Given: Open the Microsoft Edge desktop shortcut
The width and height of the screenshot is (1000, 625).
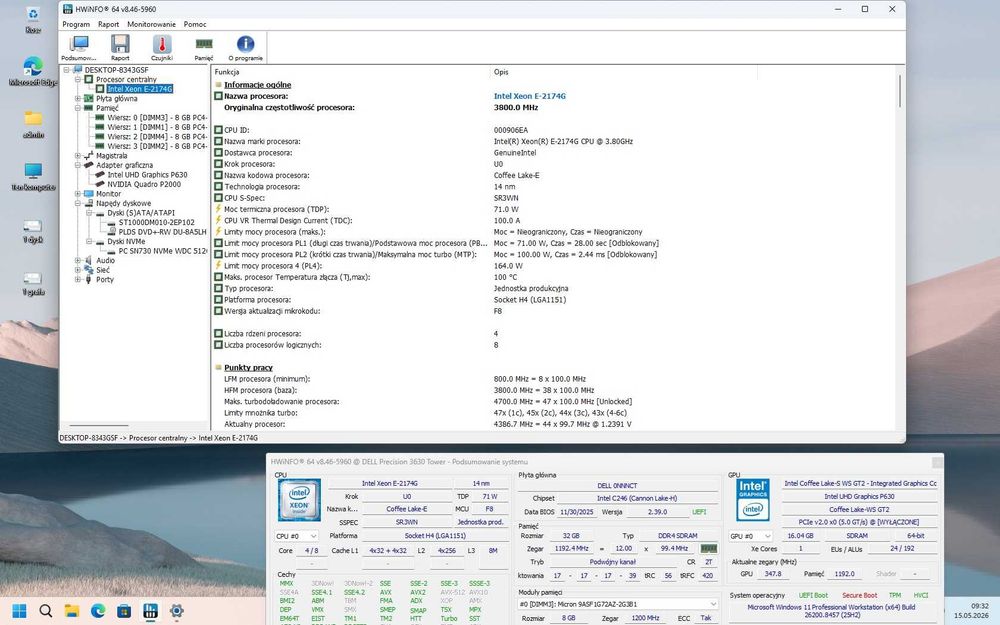Looking at the screenshot, I should (33, 70).
